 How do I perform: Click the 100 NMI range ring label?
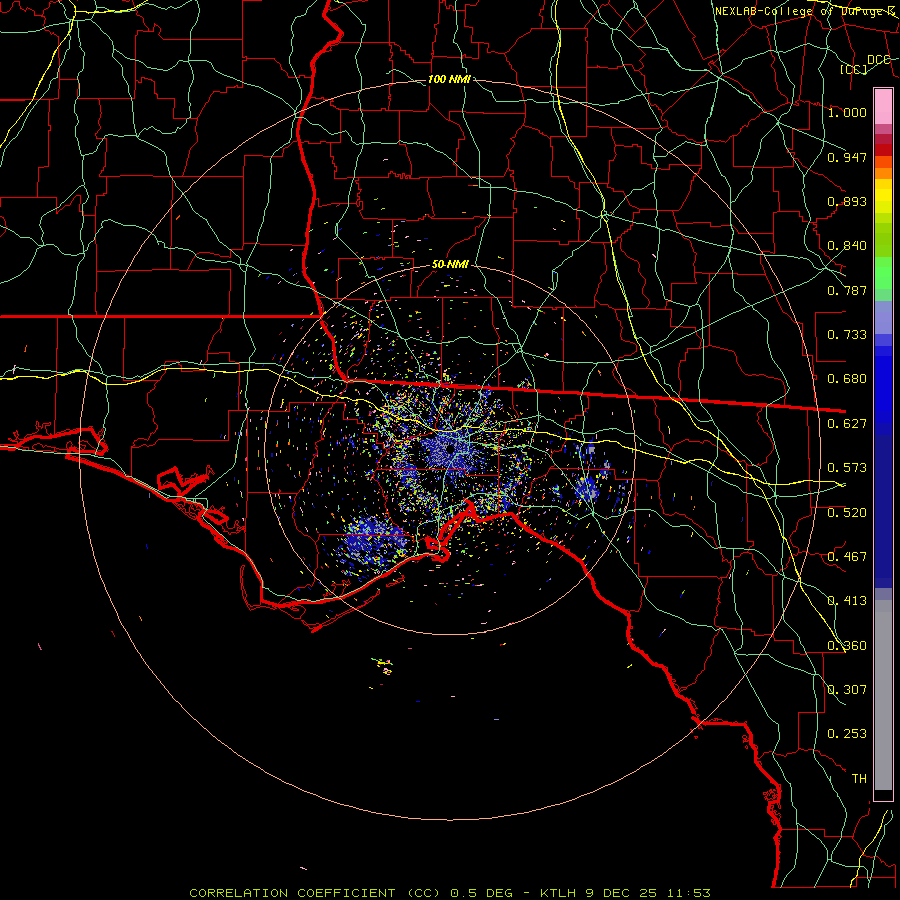(x=449, y=79)
